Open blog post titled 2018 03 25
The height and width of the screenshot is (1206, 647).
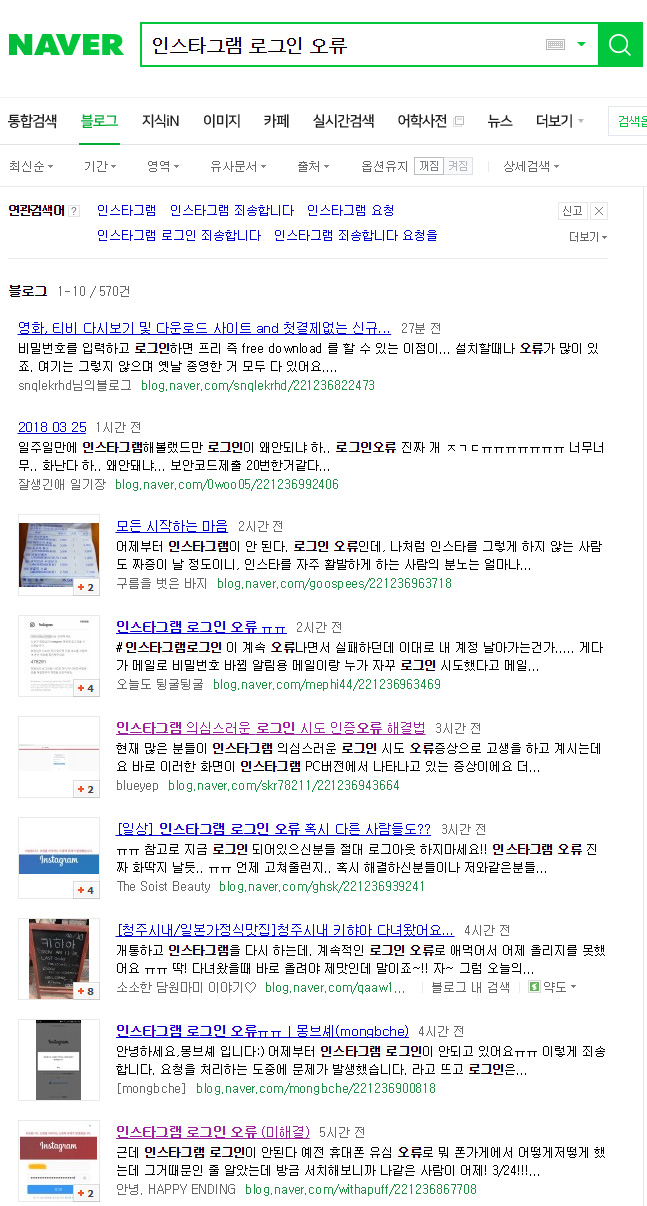point(52,427)
